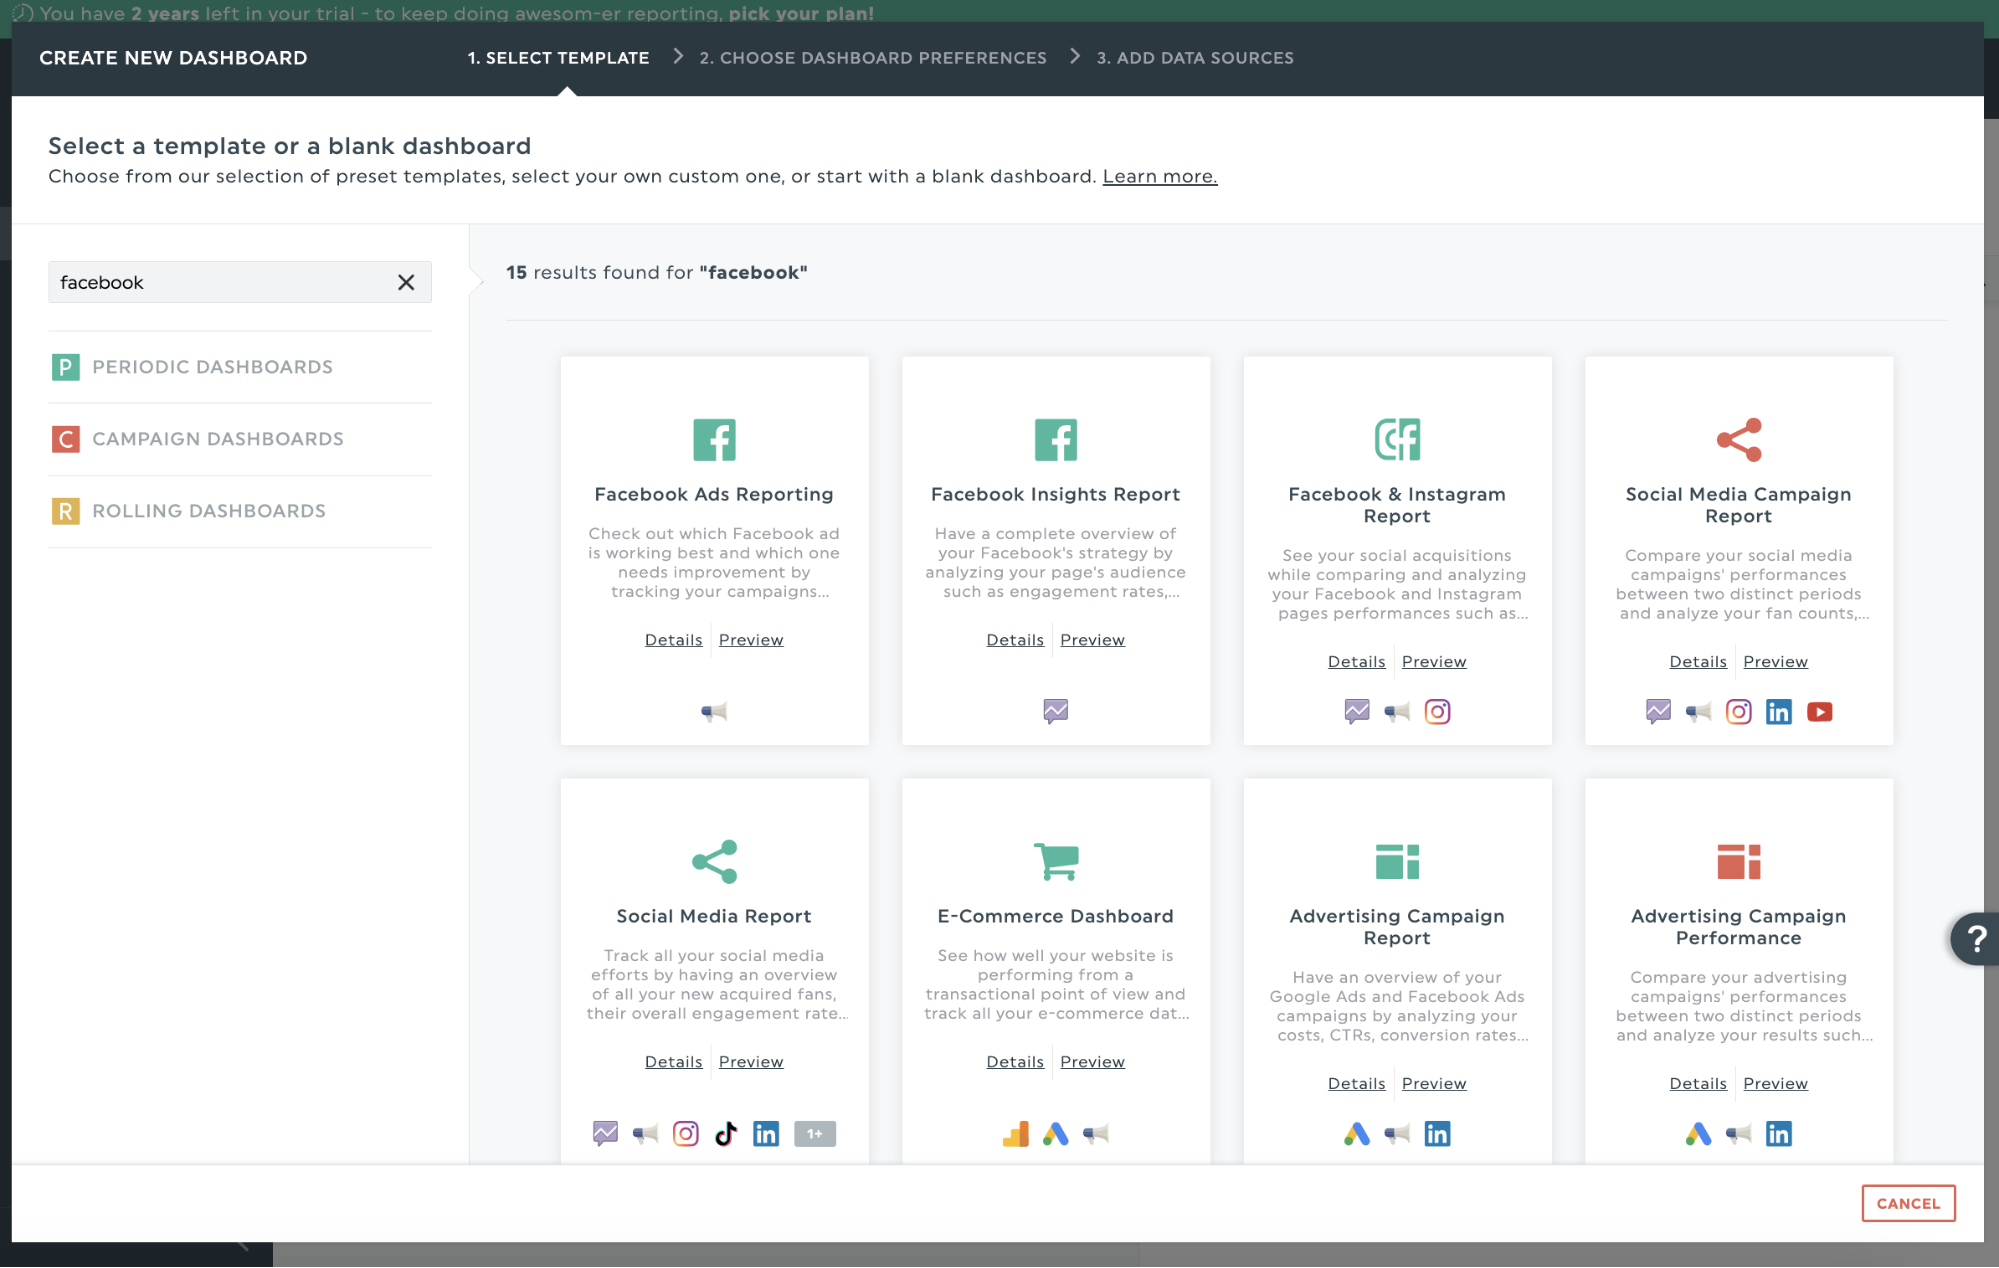Click Instagram icon in Social Media Report card

click(x=686, y=1134)
